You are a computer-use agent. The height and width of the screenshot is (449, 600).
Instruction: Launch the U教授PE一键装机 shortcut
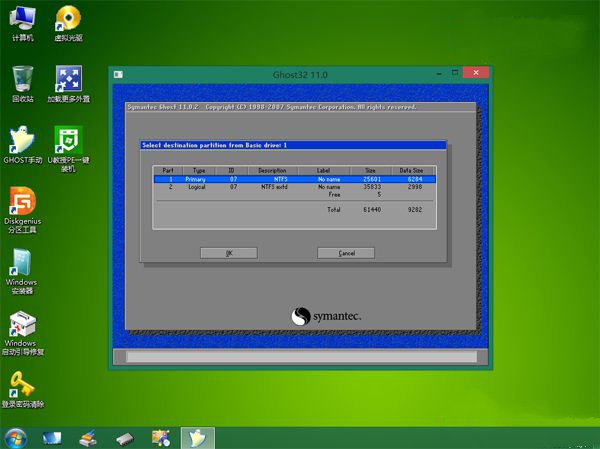[x=68, y=149]
